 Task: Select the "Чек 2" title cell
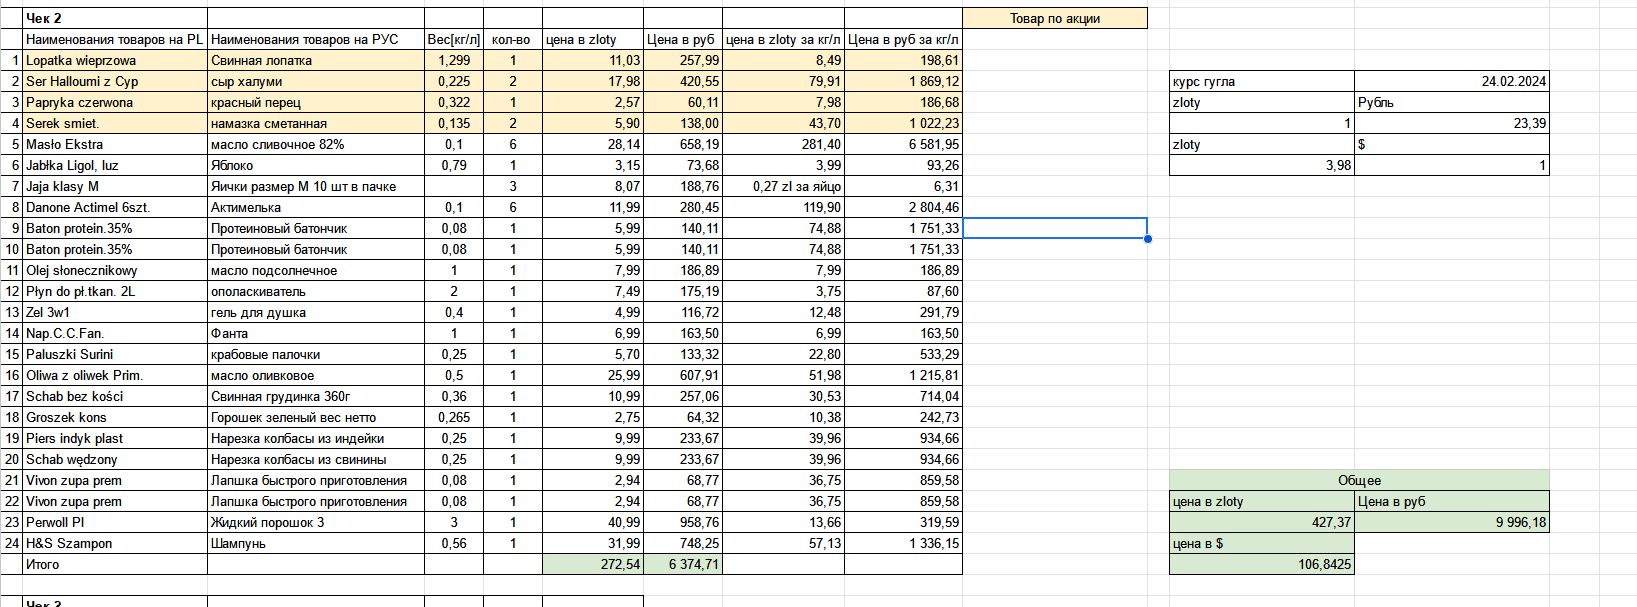(114, 18)
